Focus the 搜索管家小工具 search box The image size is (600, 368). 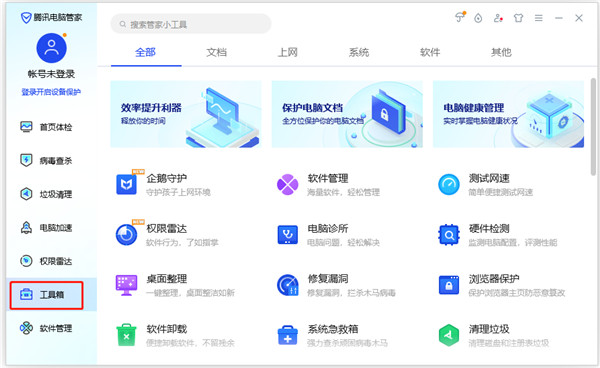tap(191, 24)
